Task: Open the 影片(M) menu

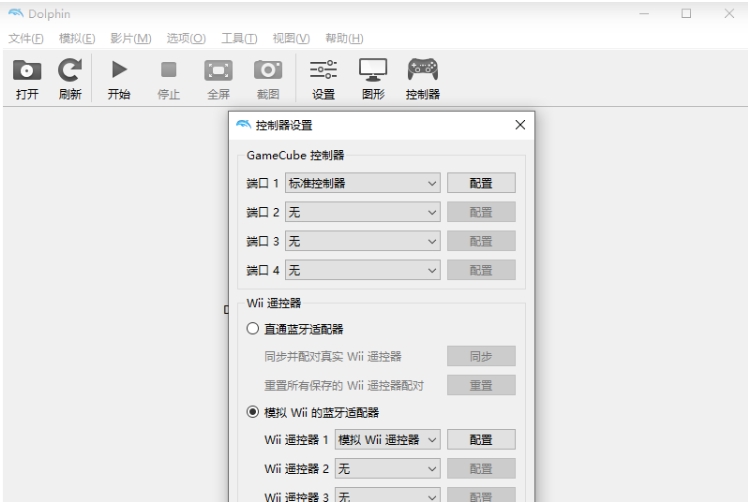Action: pos(131,38)
